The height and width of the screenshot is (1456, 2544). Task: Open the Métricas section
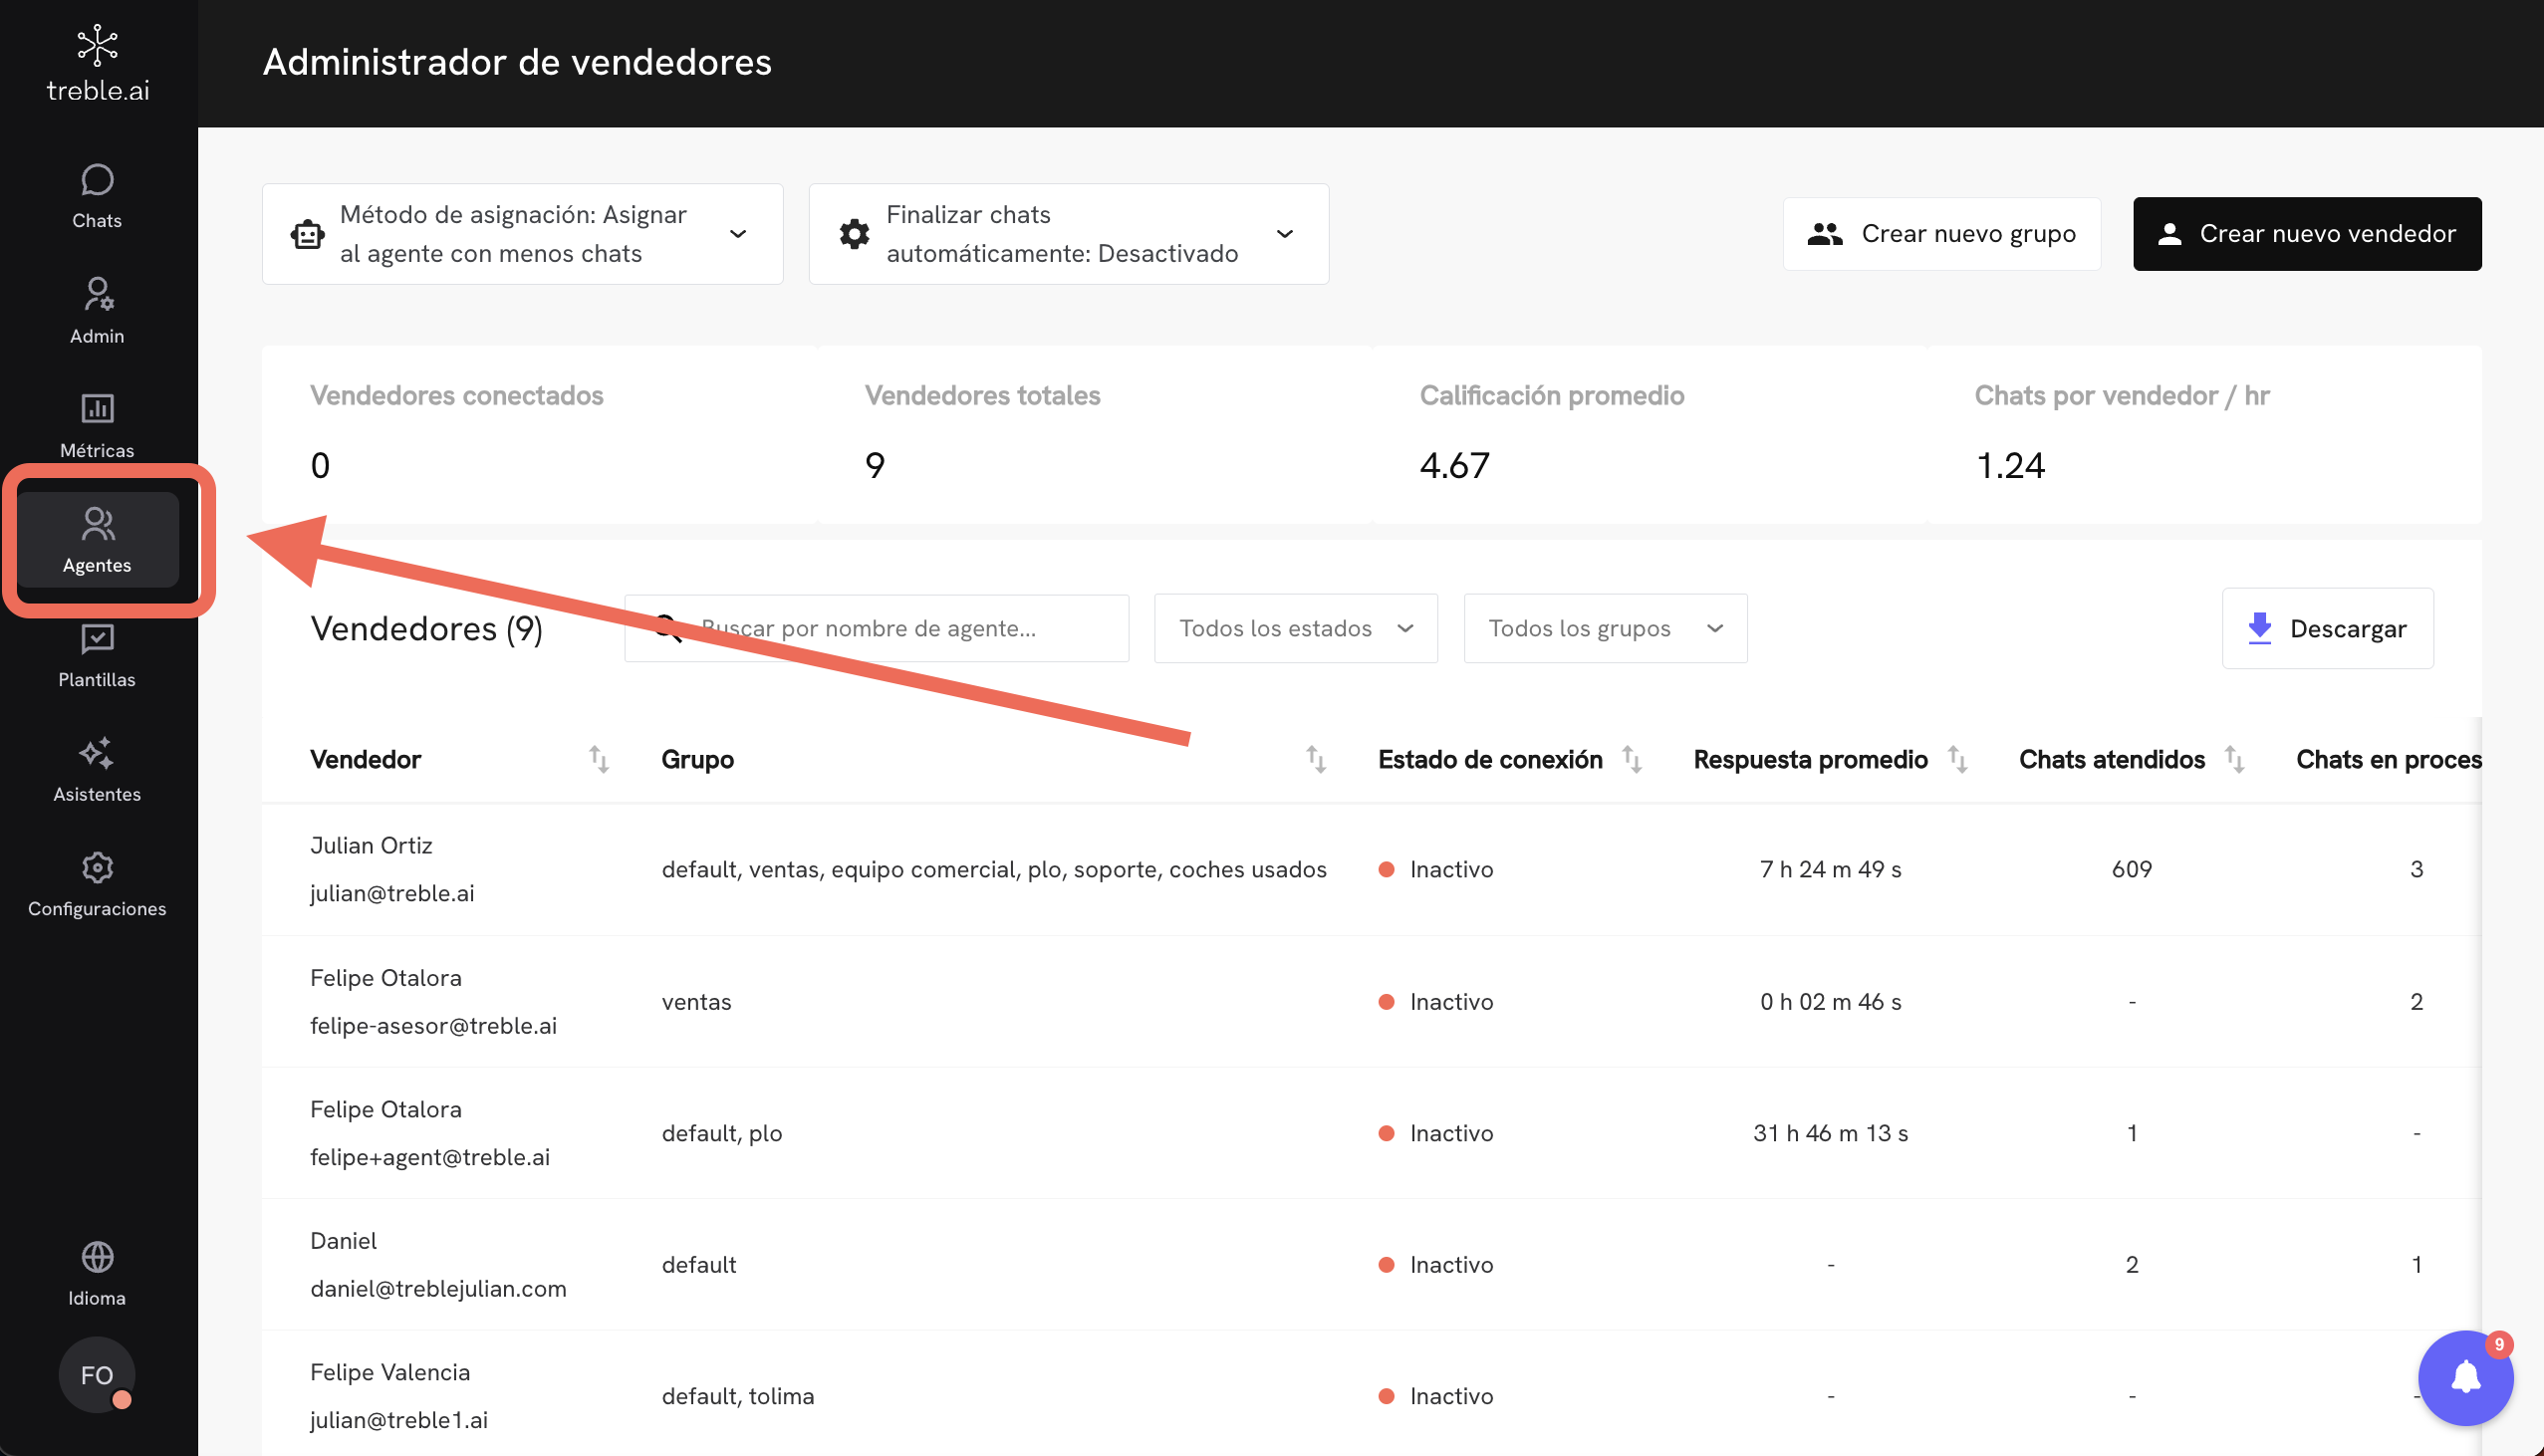coord(97,426)
